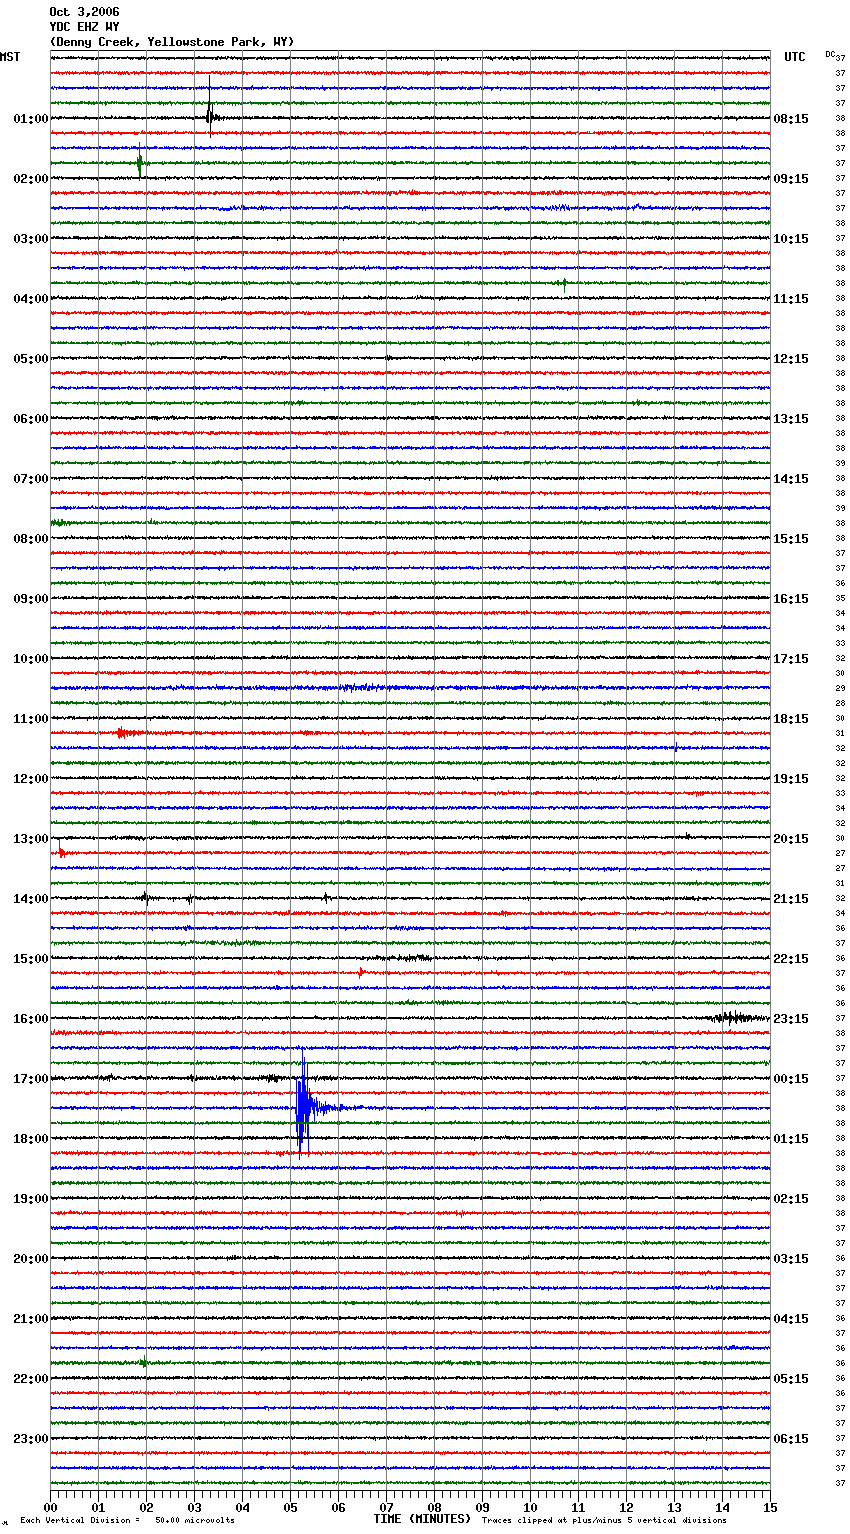Click the 09:15 UTC time label

click(x=791, y=179)
